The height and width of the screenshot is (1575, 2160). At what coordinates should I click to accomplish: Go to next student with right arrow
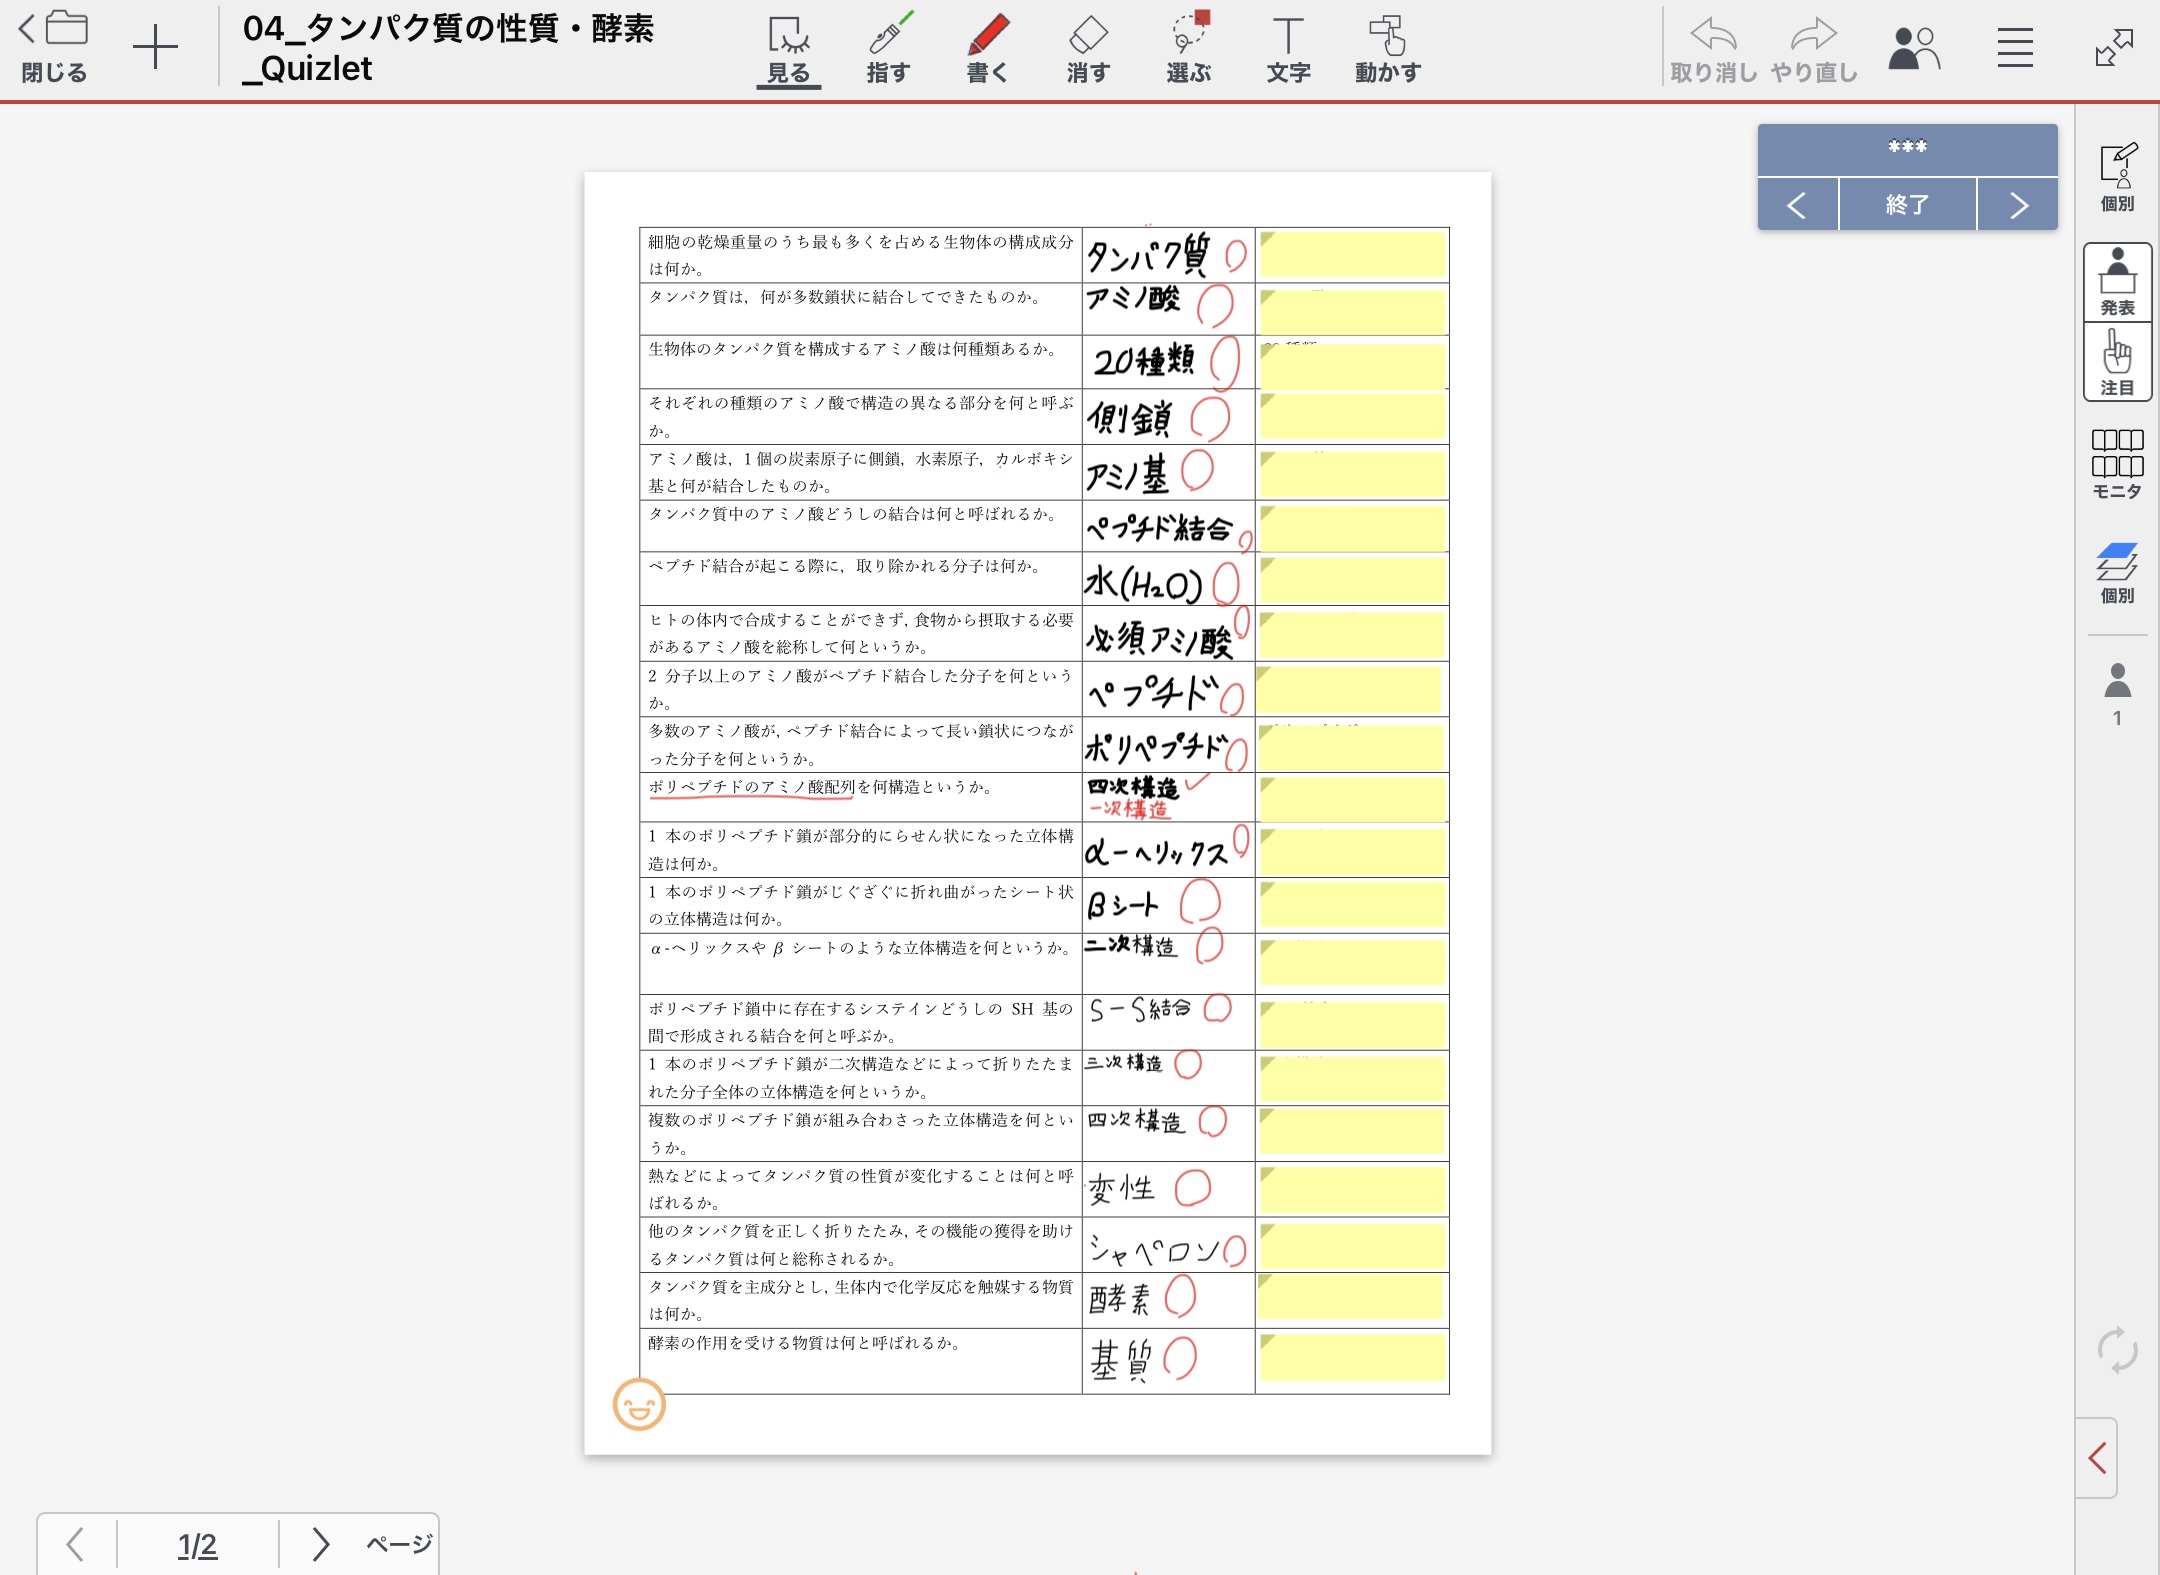(2018, 205)
